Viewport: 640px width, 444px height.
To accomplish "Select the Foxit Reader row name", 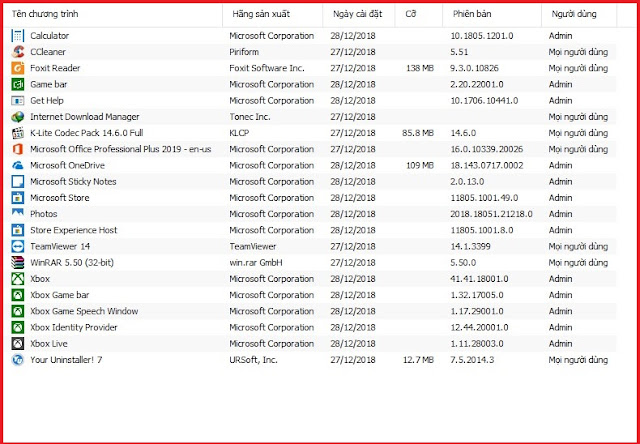I will point(55,68).
